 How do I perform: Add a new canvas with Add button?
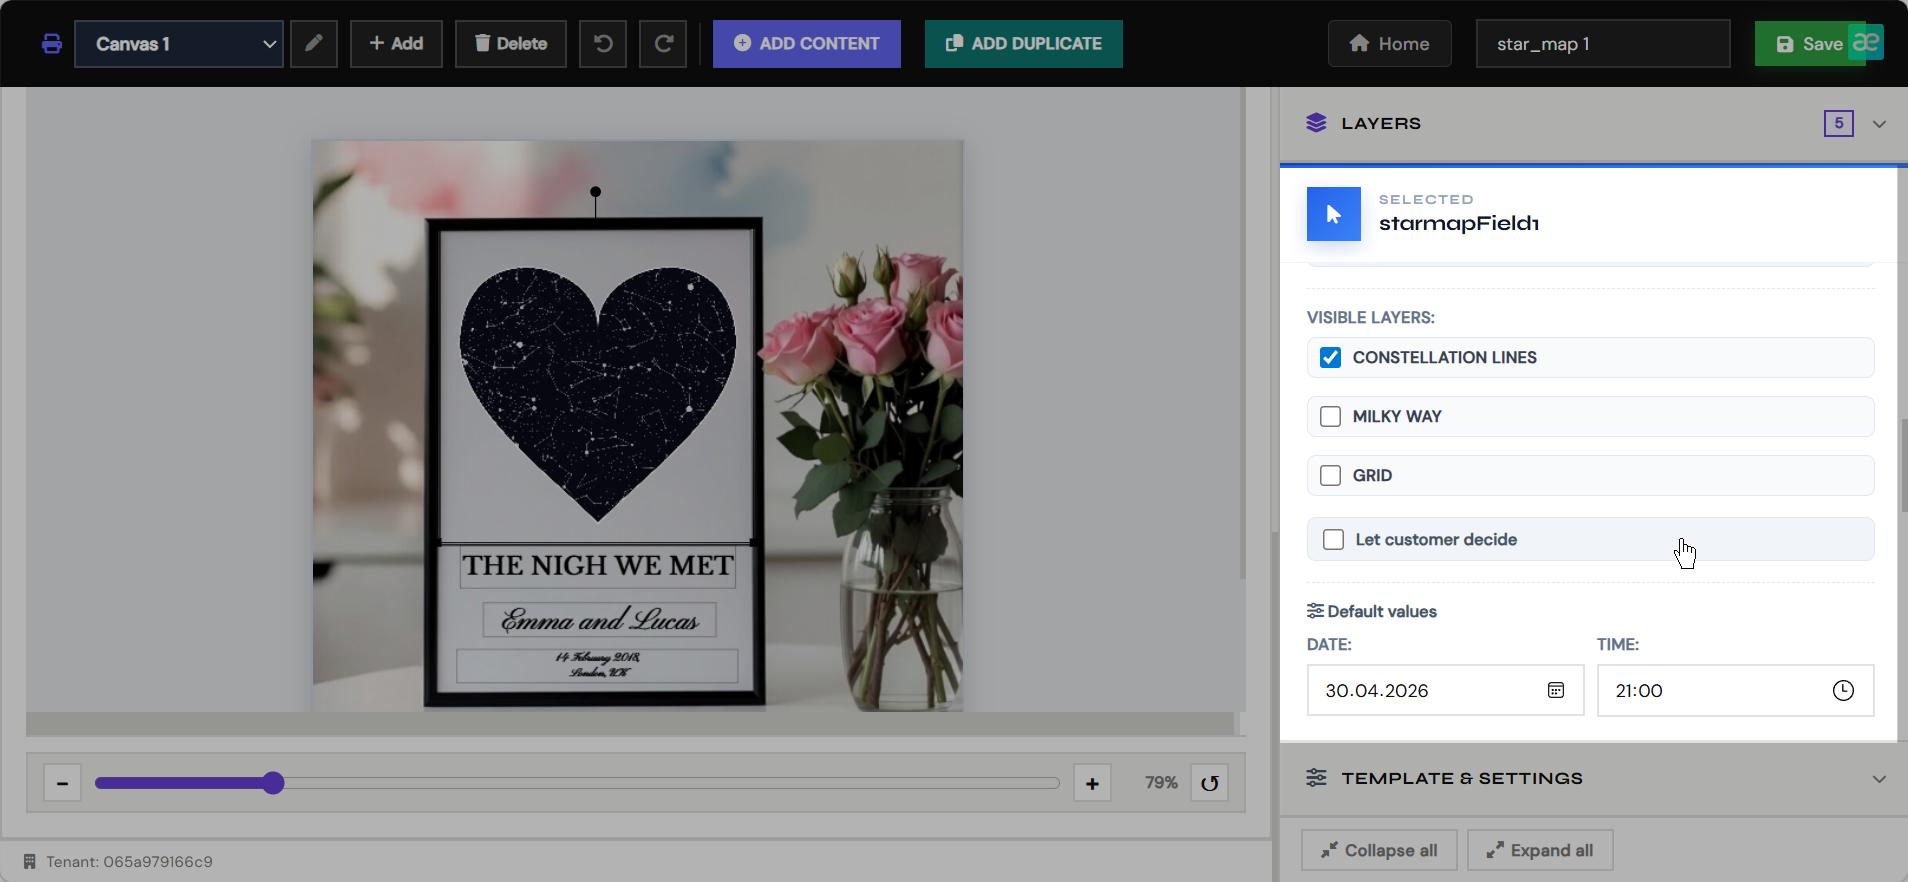[396, 44]
